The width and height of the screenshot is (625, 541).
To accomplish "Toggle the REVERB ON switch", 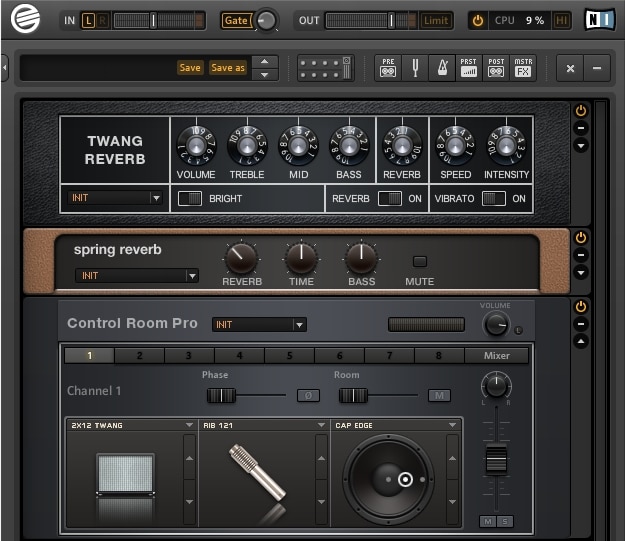I will [x=390, y=198].
